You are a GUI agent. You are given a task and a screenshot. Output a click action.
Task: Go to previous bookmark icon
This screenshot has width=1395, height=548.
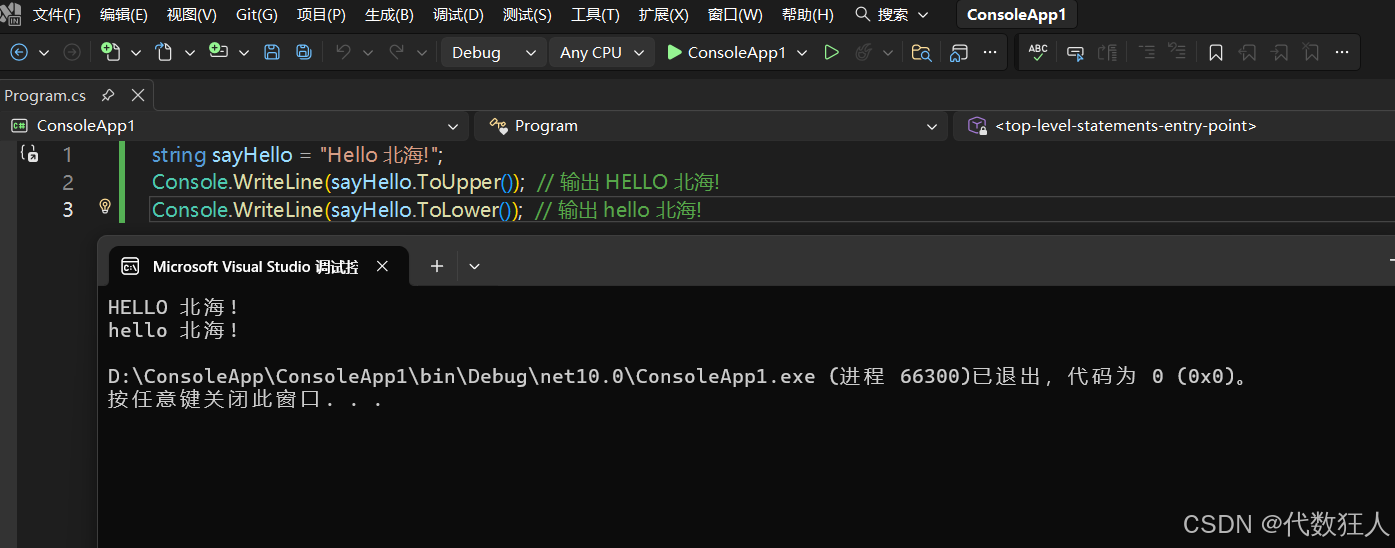[x=1247, y=53]
